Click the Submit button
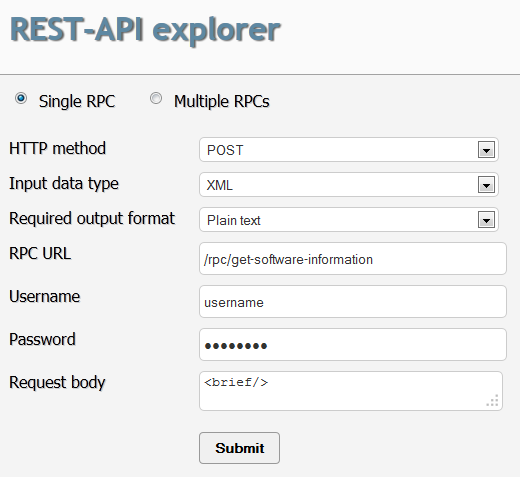The width and height of the screenshot is (520, 477). coord(239,448)
